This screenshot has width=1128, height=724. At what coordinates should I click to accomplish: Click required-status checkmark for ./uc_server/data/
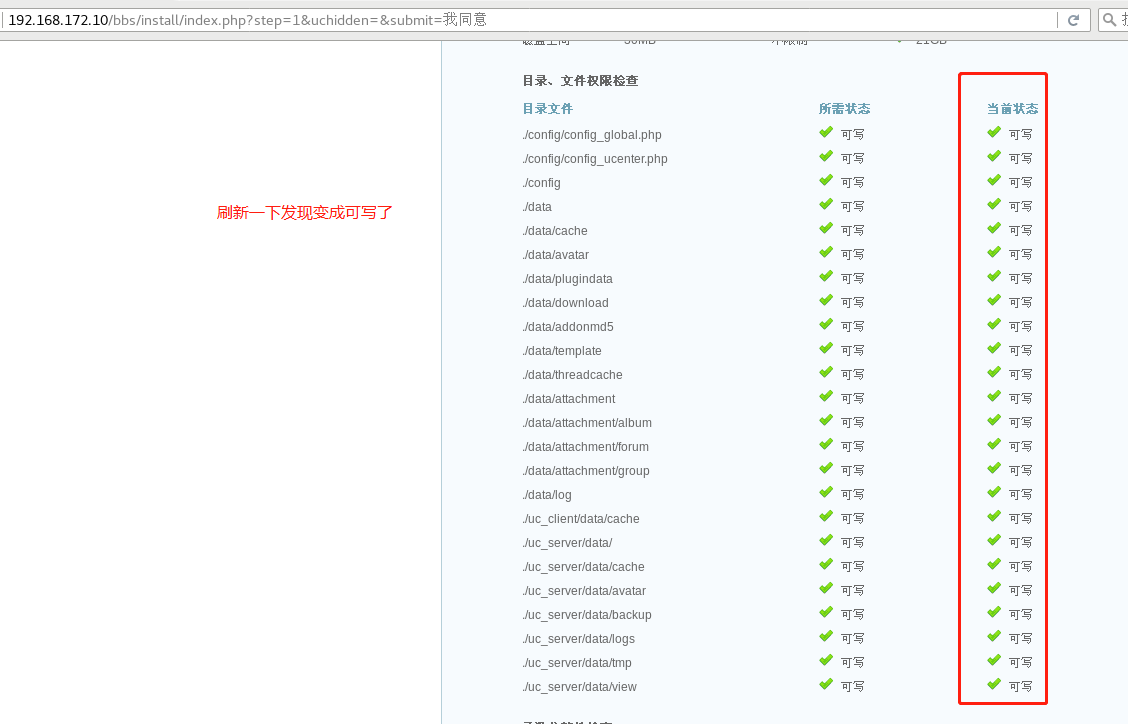(x=826, y=540)
